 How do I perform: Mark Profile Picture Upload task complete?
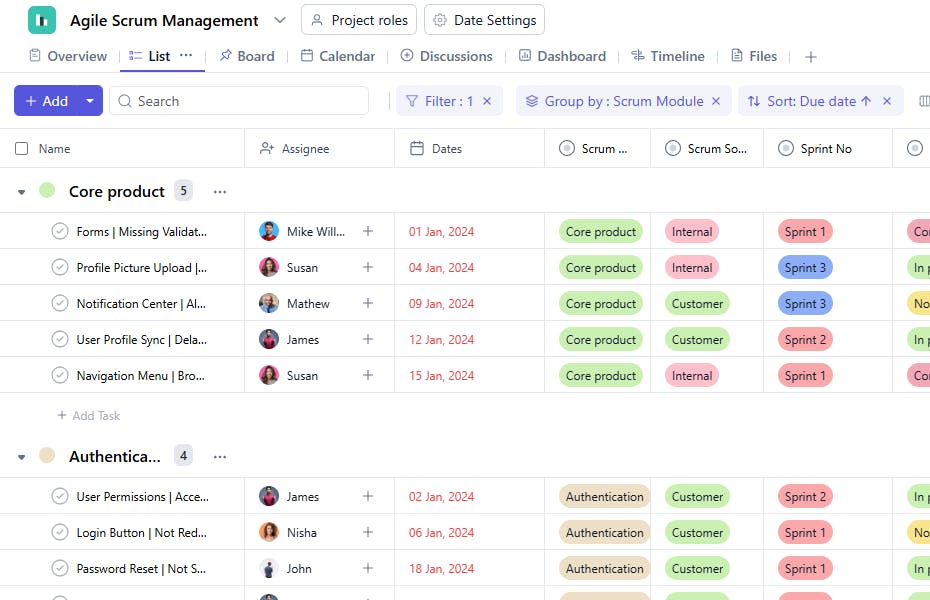tap(60, 267)
